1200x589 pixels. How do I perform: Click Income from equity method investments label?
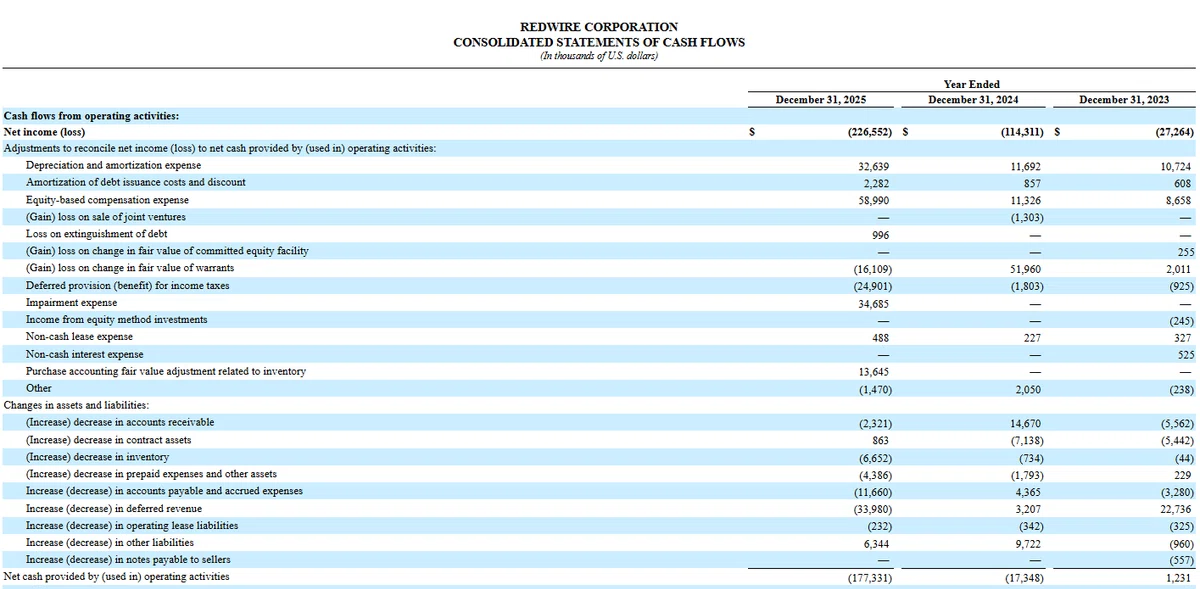pyautogui.click(x=117, y=319)
